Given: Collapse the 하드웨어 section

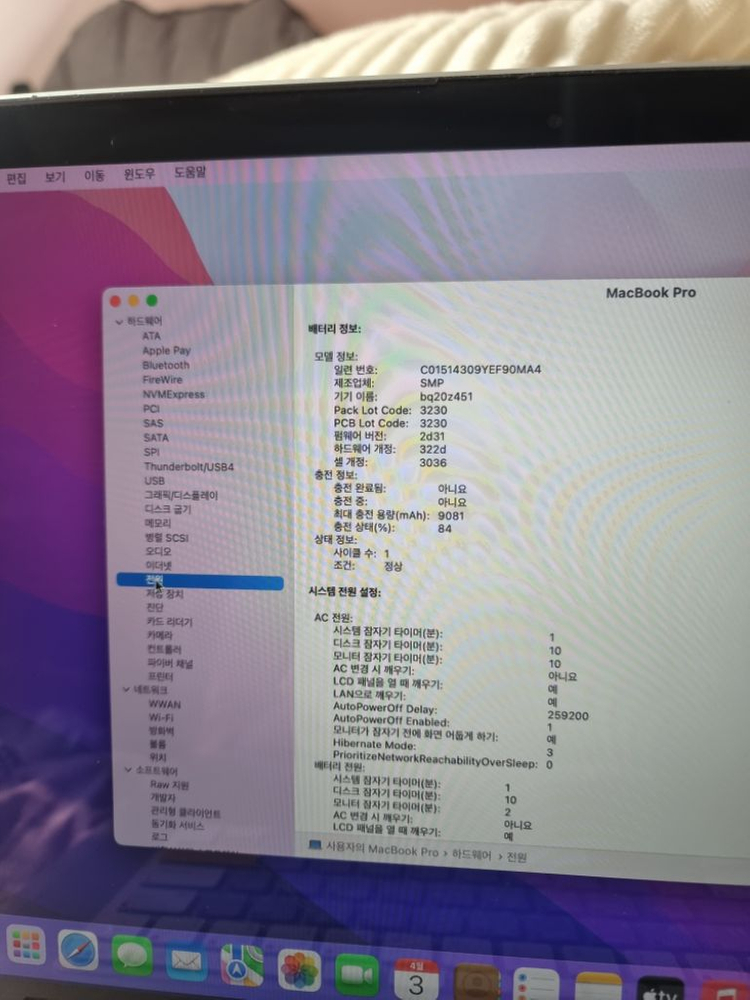Looking at the screenshot, I should [119, 321].
